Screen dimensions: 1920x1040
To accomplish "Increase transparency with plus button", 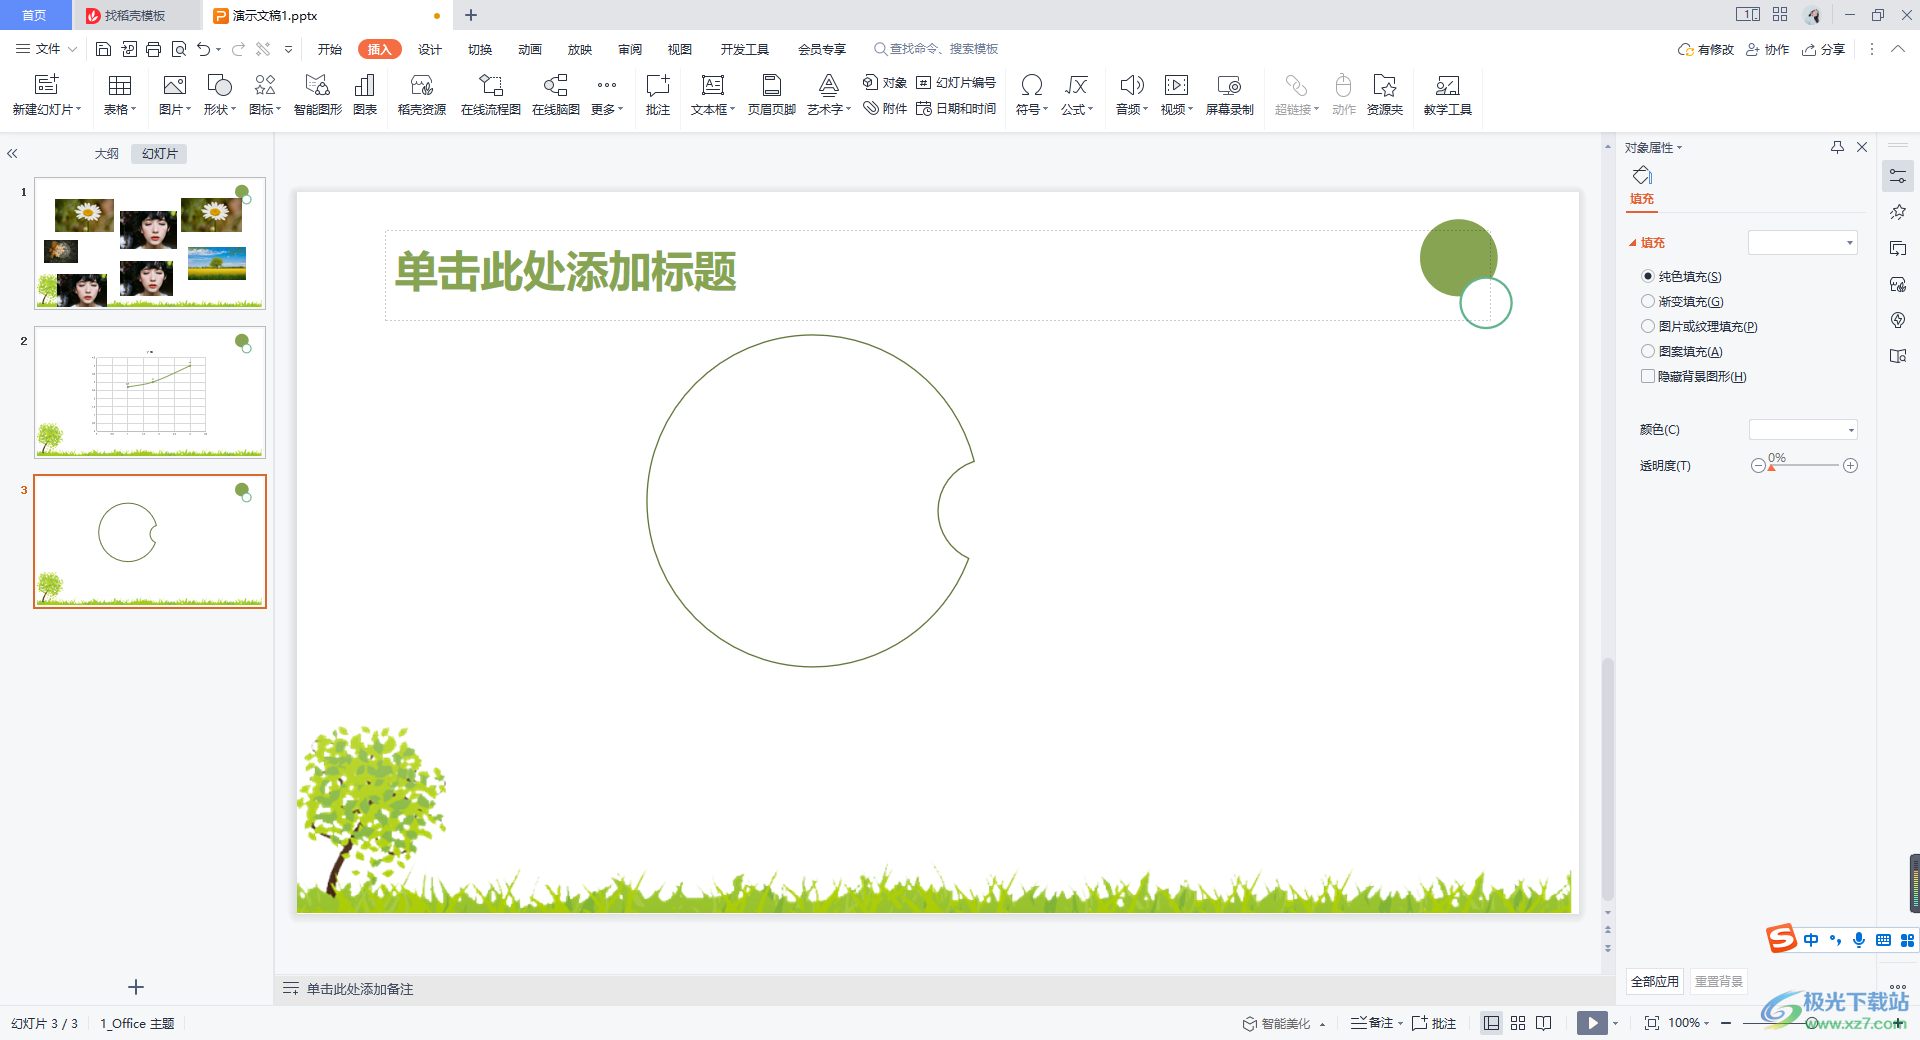I will (x=1851, y=466).
